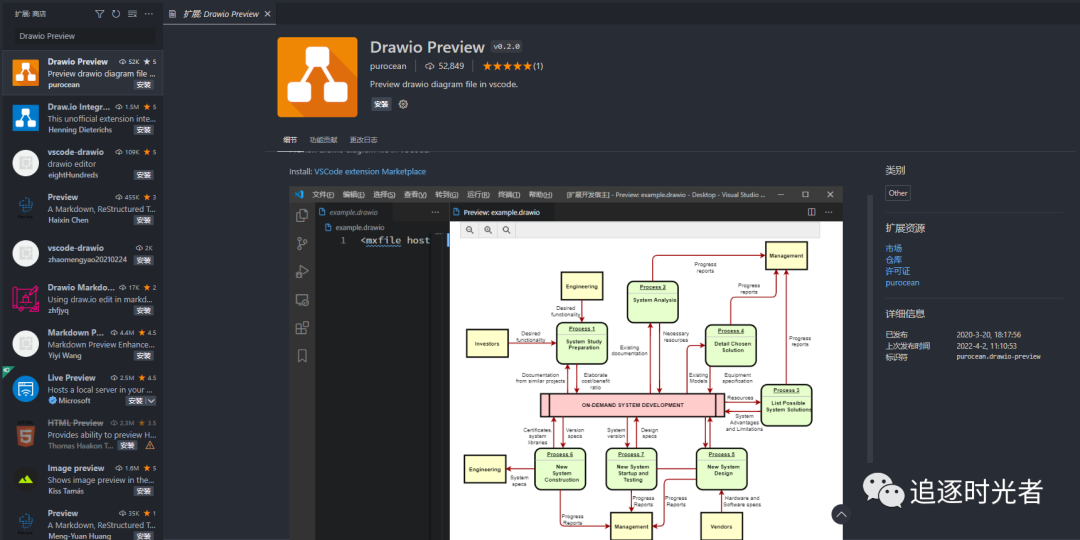
Task: Expand the Live Preview install dropdown arrow
Action: tap(151, 401)
